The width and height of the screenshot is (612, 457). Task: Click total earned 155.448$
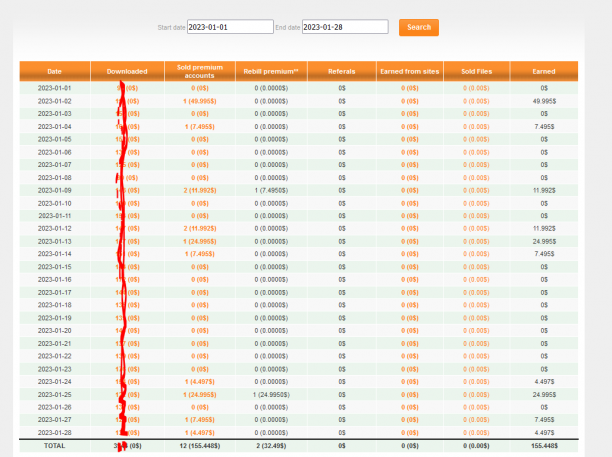544,446
